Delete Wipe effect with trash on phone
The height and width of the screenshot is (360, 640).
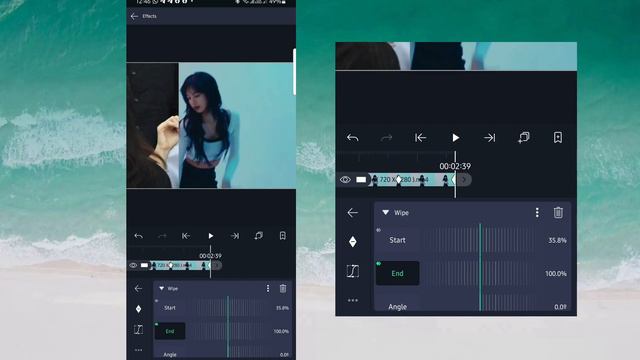click(283, 289)
